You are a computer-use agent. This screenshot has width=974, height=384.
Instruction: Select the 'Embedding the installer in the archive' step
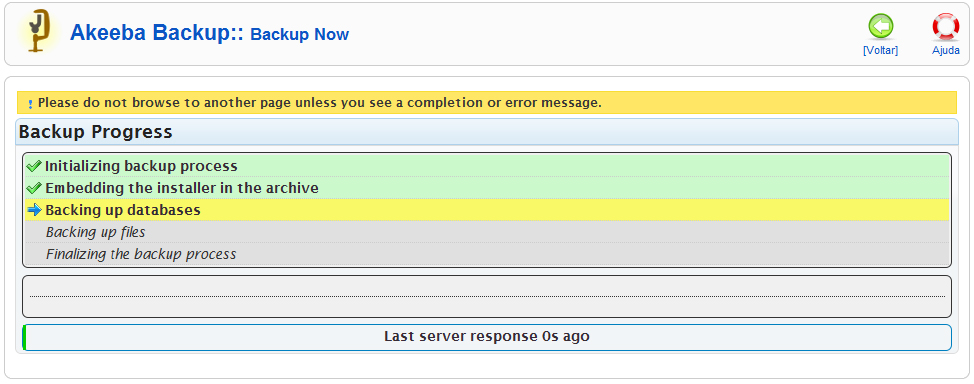[487, 188]
